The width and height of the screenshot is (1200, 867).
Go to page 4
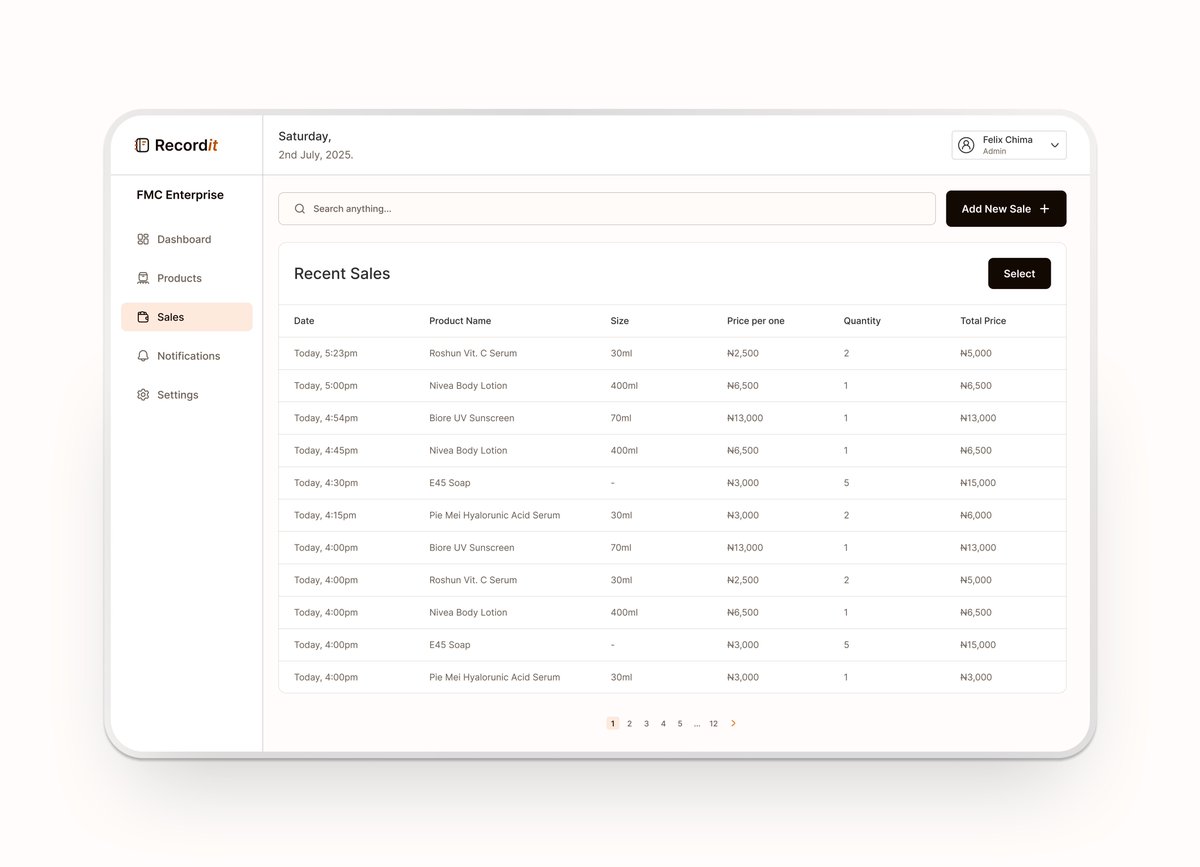[663, 723]
